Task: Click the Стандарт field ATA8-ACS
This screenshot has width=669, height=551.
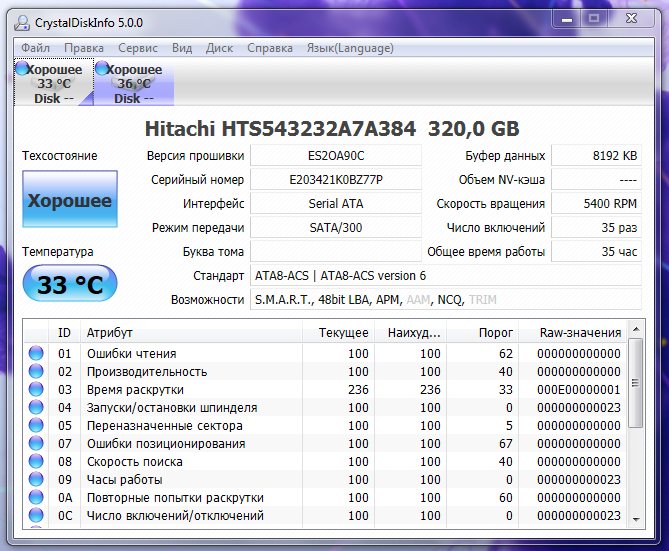Action: pos(446,276)
